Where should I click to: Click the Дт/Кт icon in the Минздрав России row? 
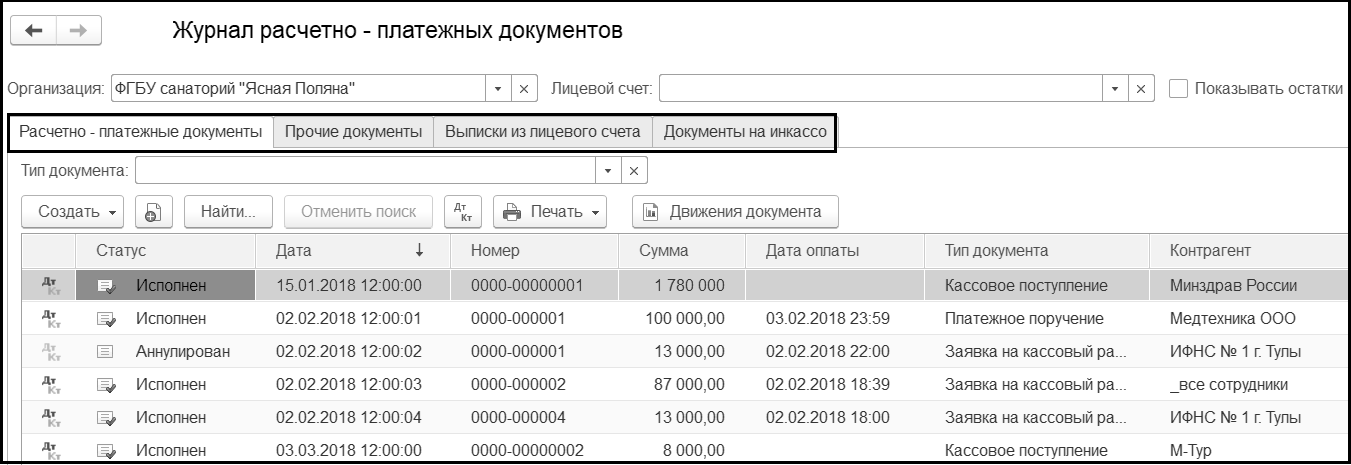pos(49,286)
